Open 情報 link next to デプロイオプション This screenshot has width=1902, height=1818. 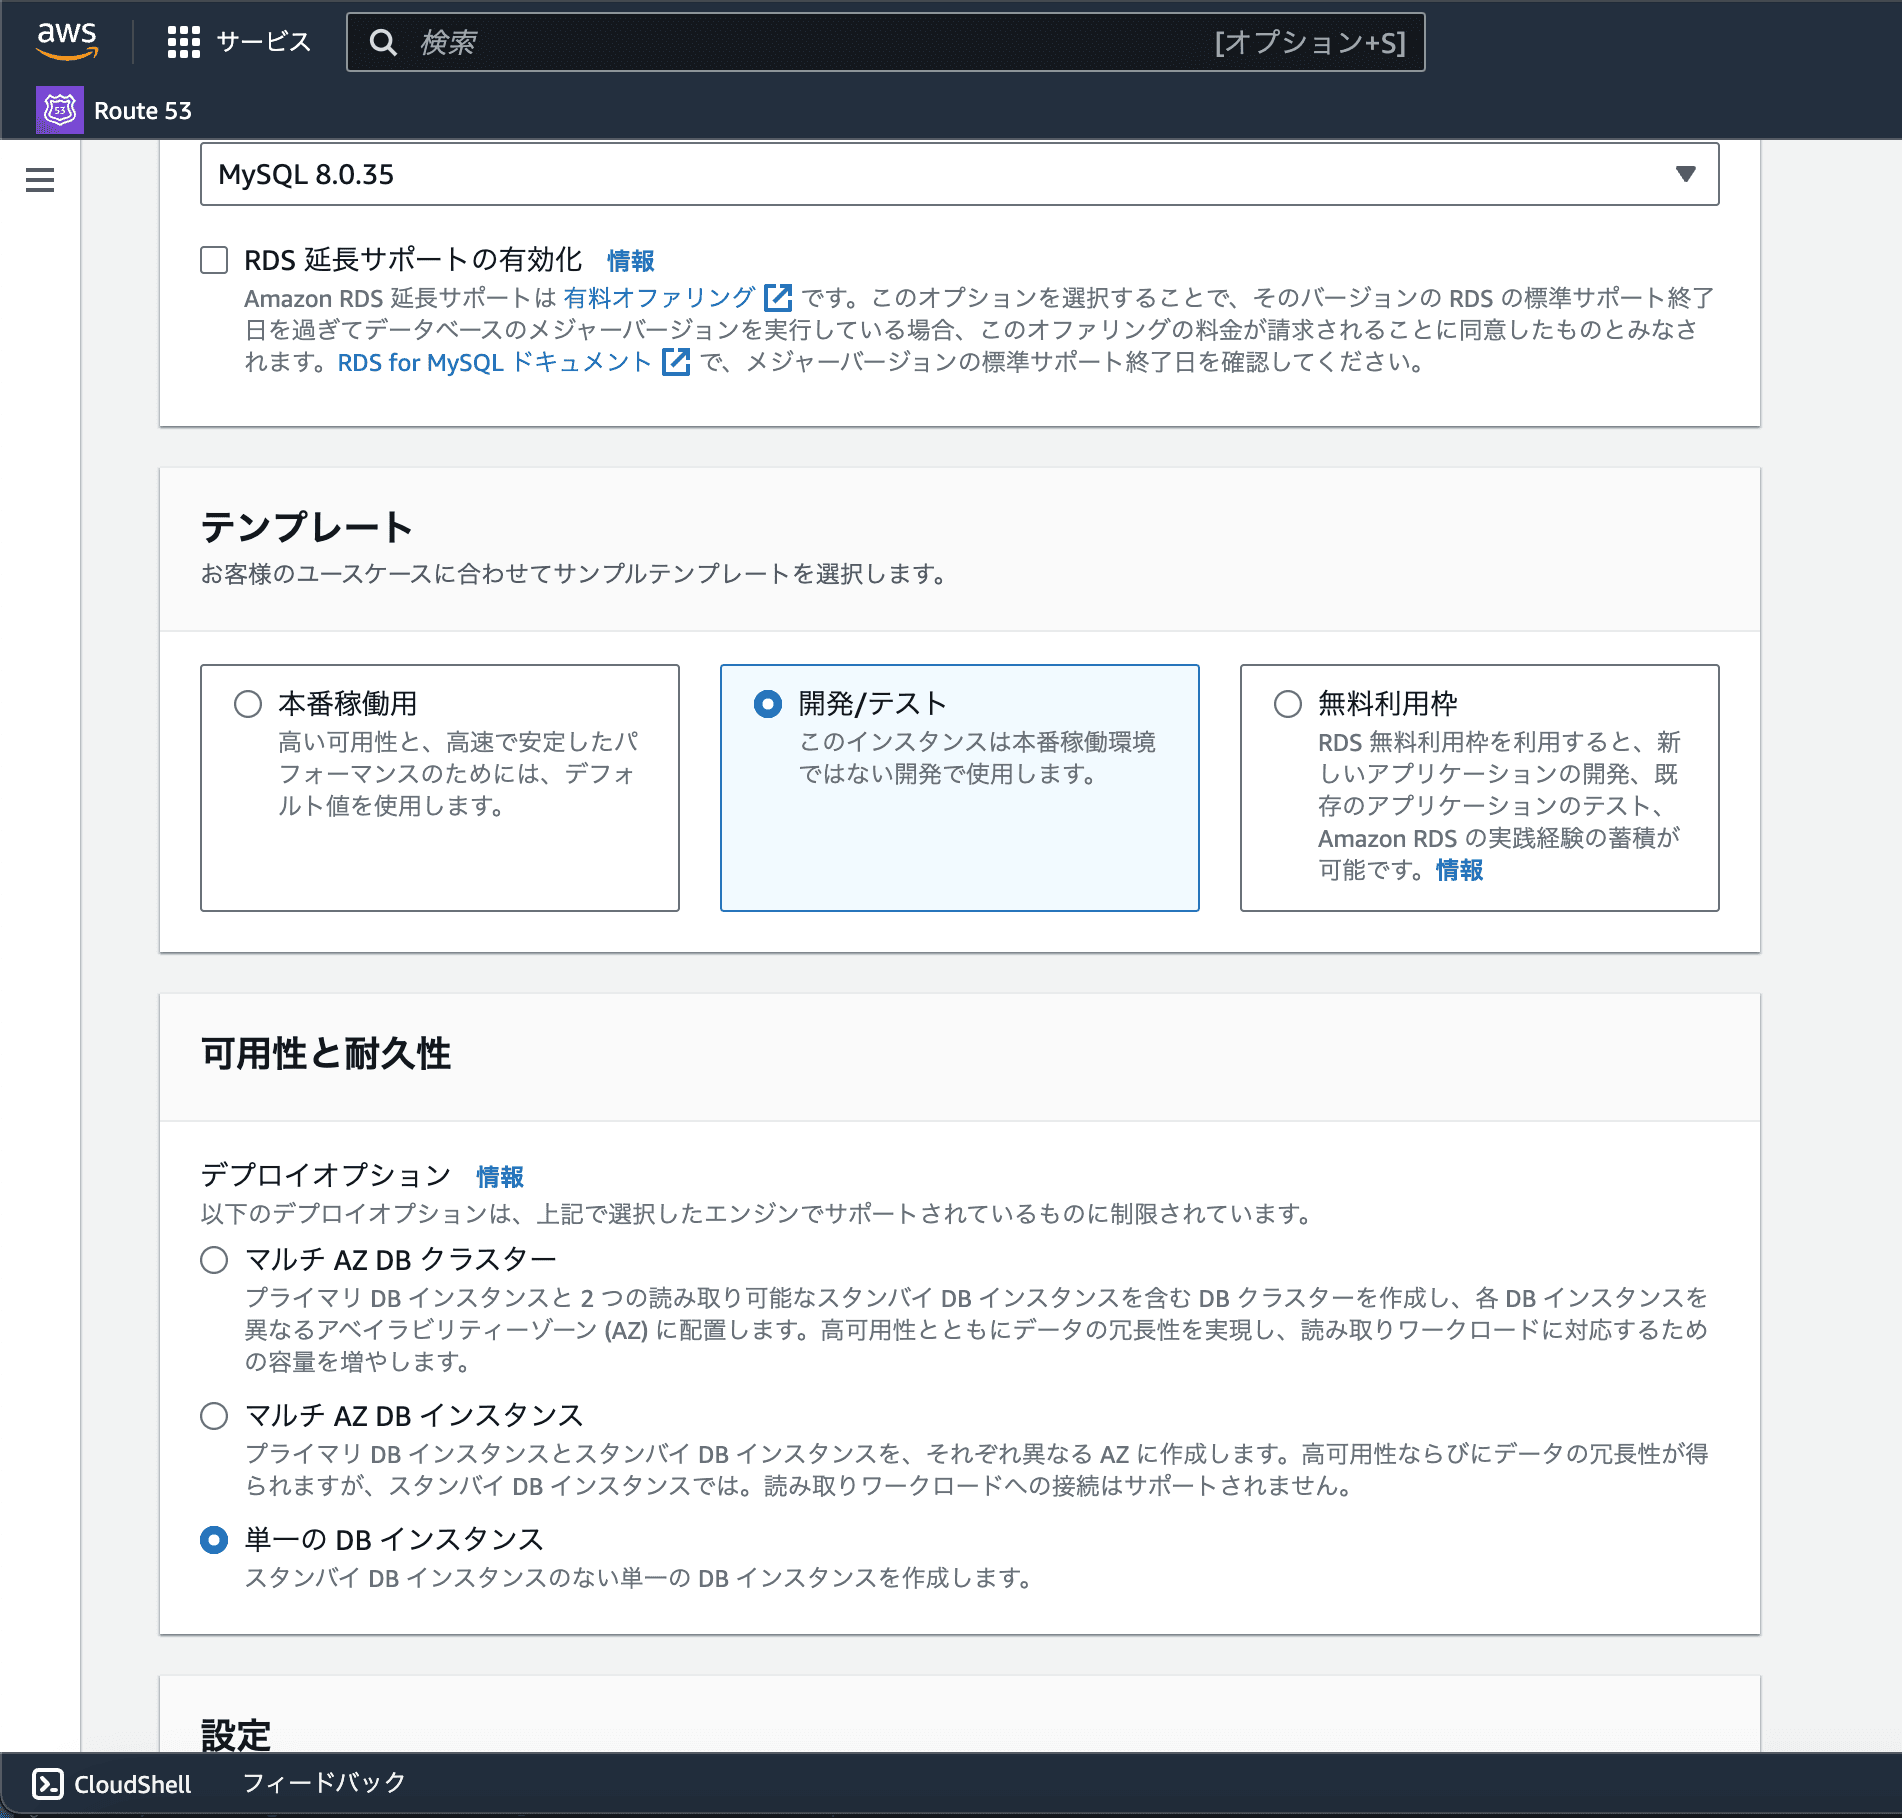499,1177
